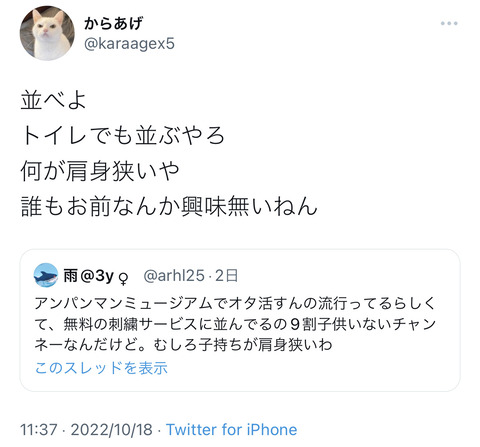Click このスレッドを表示 link

pos(101,368)
